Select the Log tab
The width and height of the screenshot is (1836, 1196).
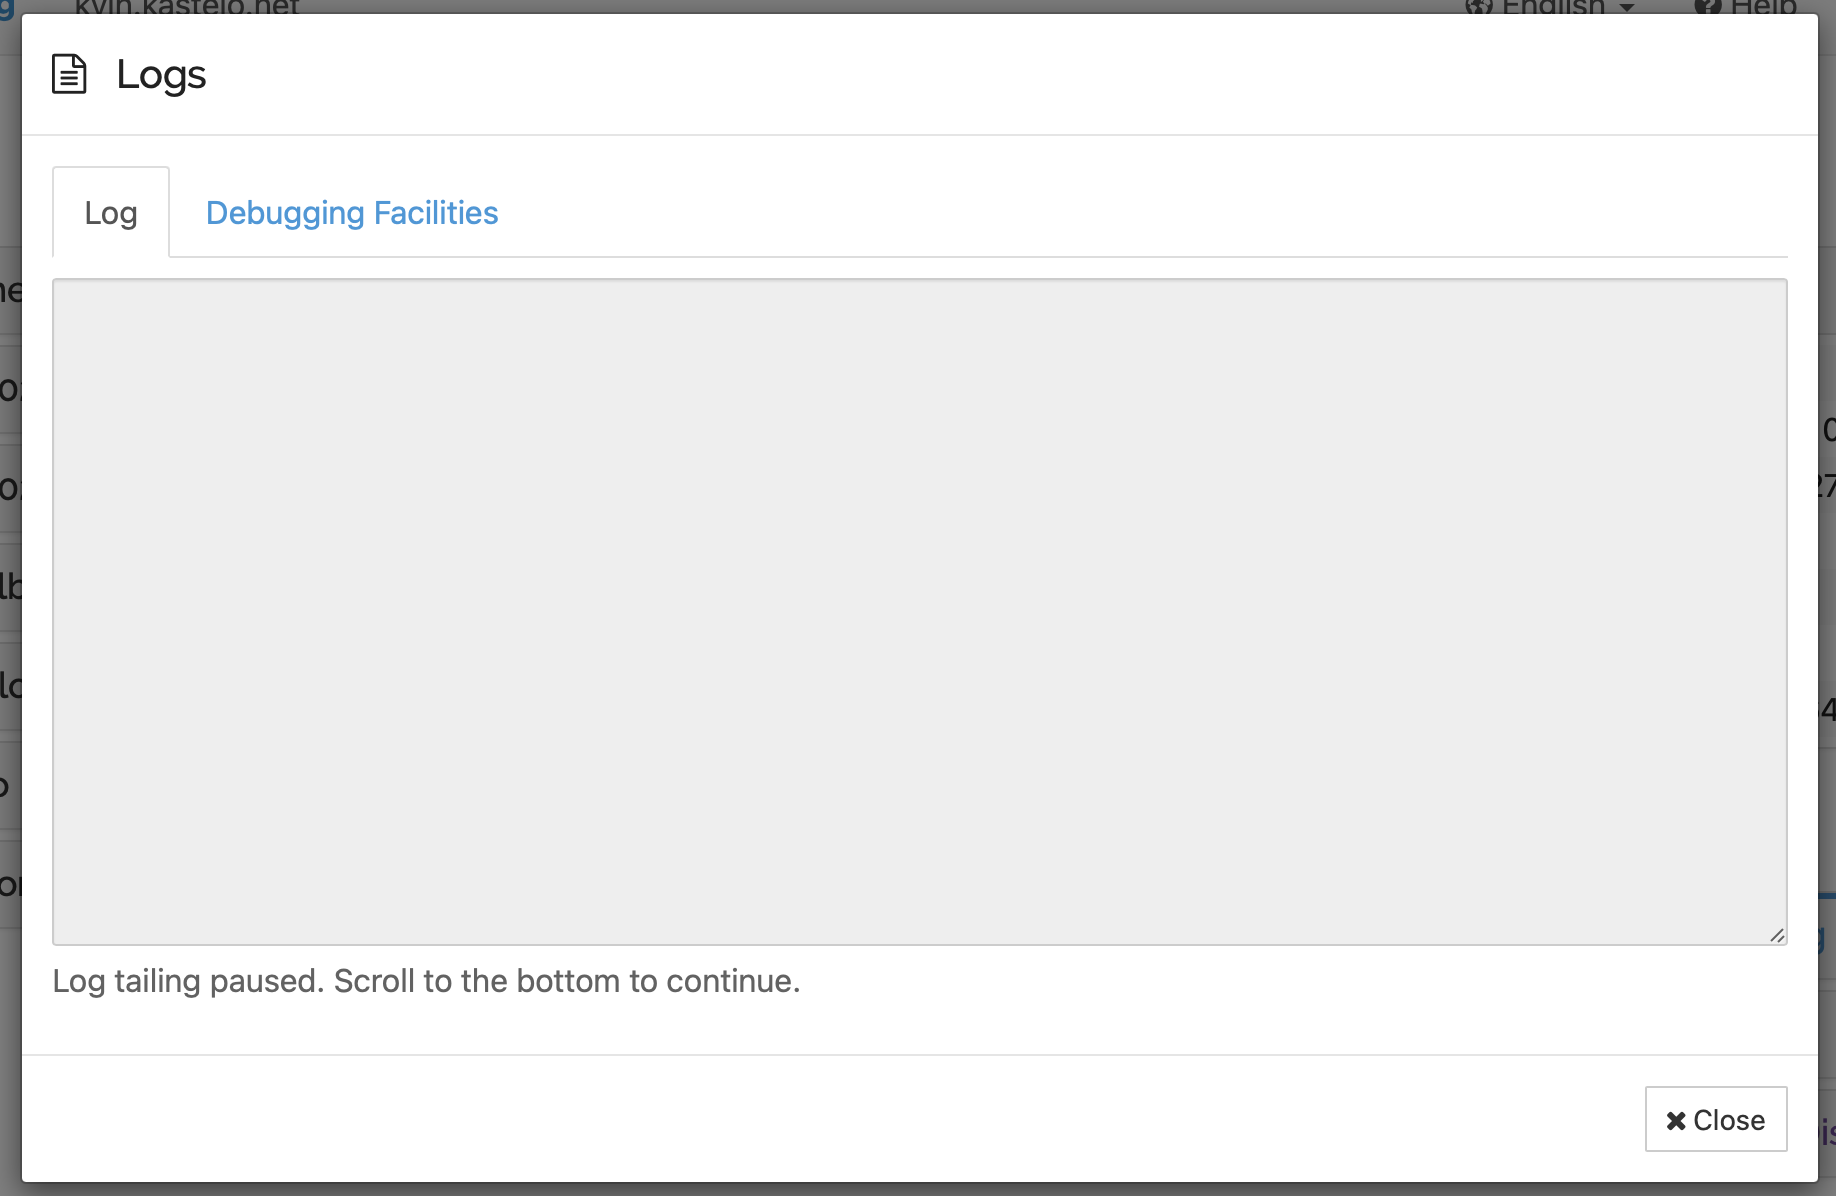[110, 212]
